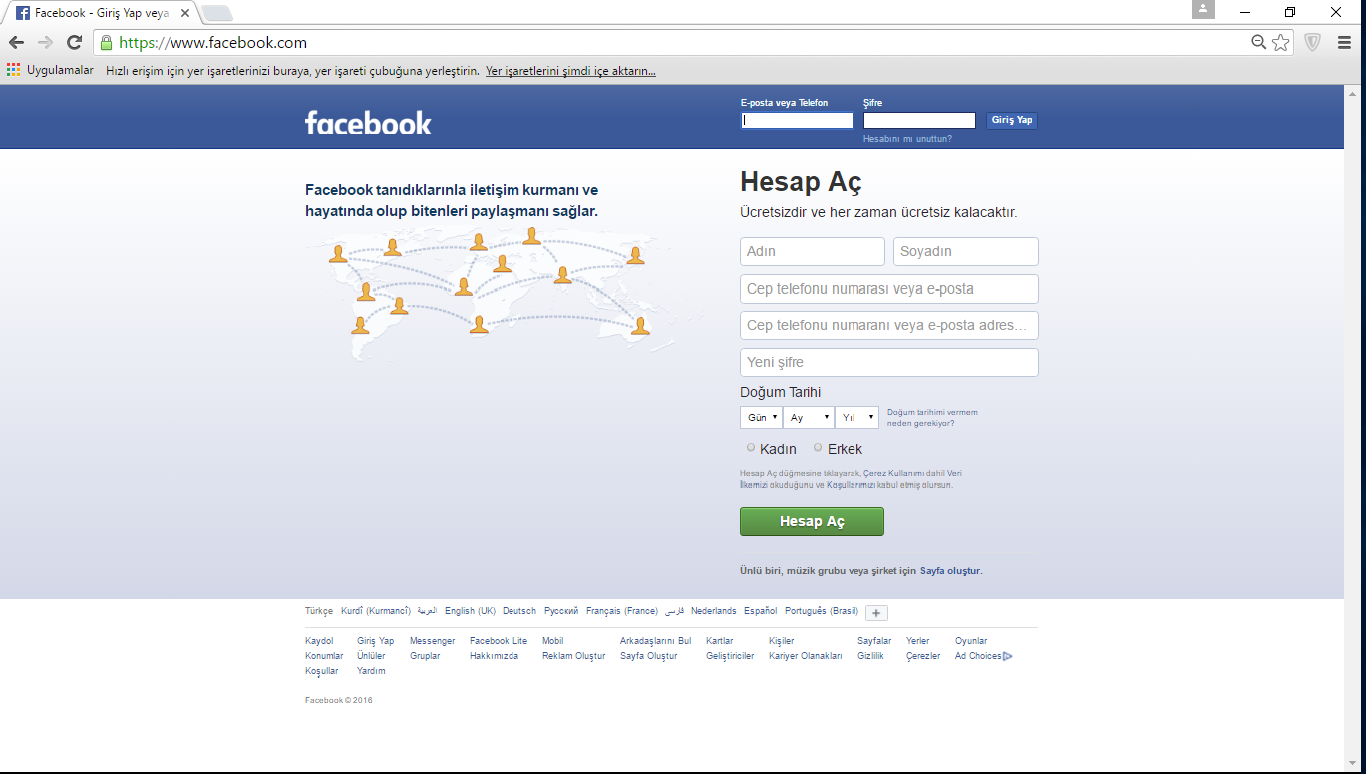Screen dimensions: 1366x774
Task: Follow the Hesabını mı unuttun? link
Action: click(x=907, y=139)
